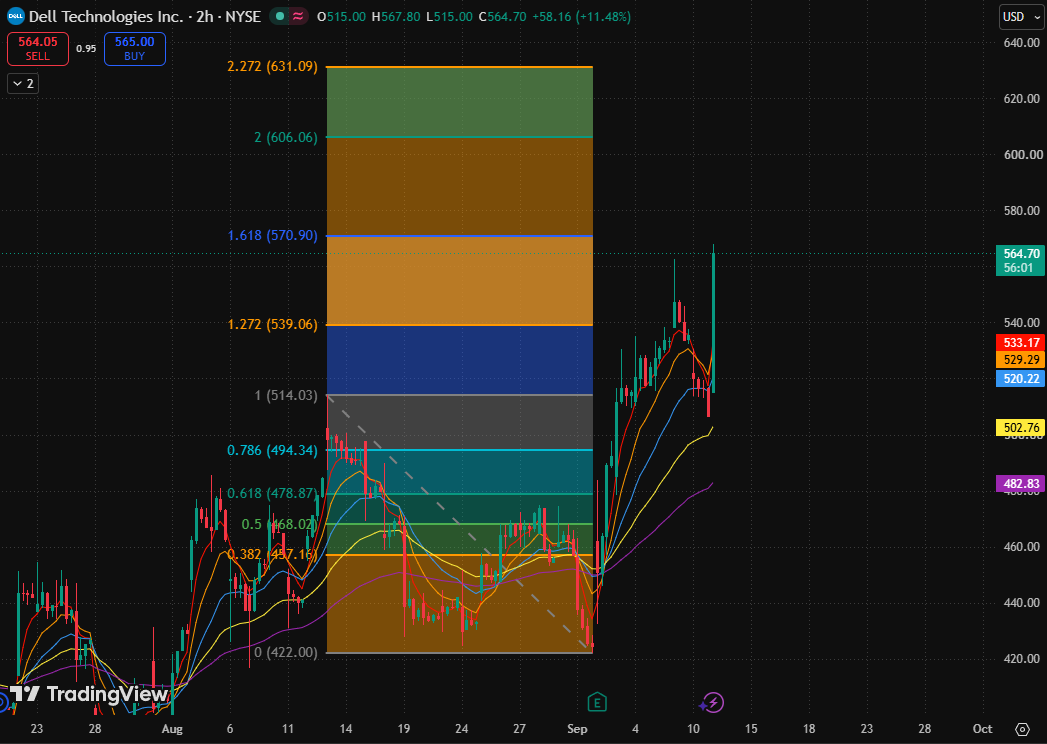Select the 1.272 (539.06) Fibonacci label

click(x=272, y=325)
